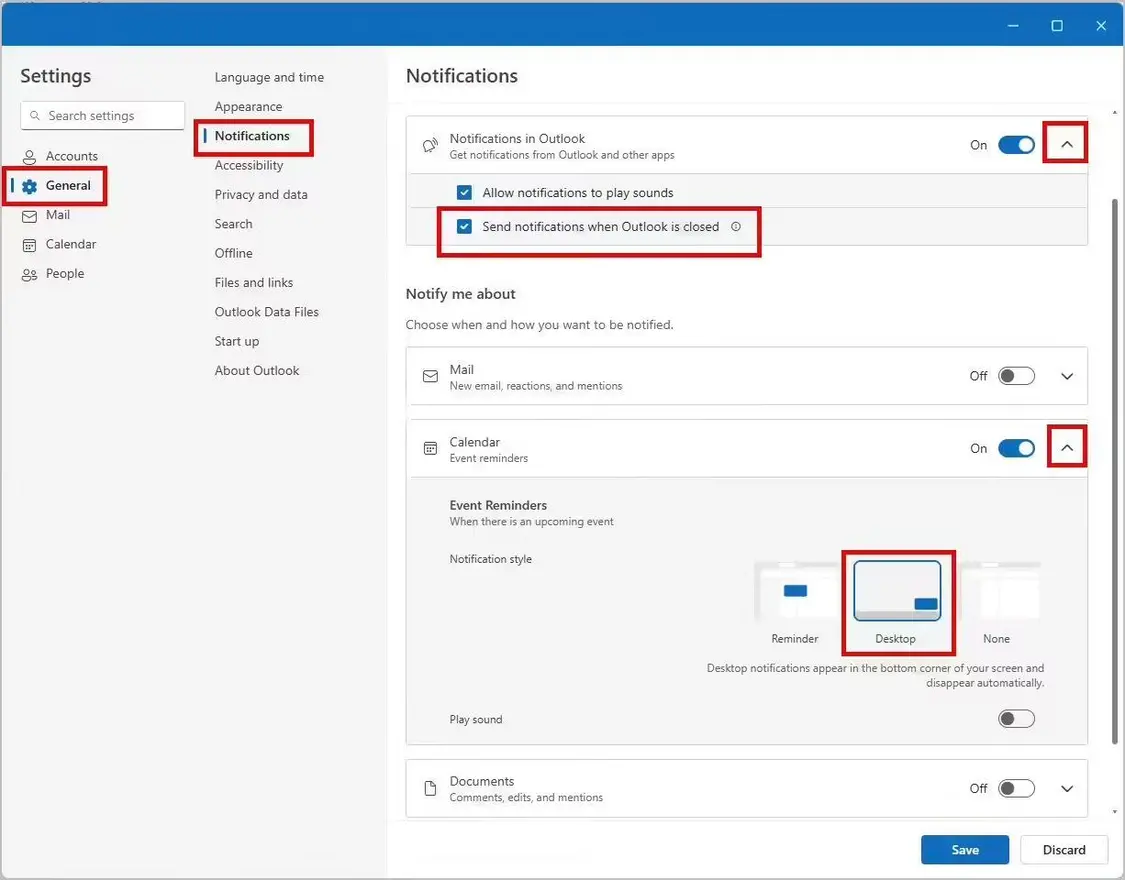The height and width of the screenshot is (880, 1125).
Task: Click the scrollbar up arrow
Action: pos(1114,113)
